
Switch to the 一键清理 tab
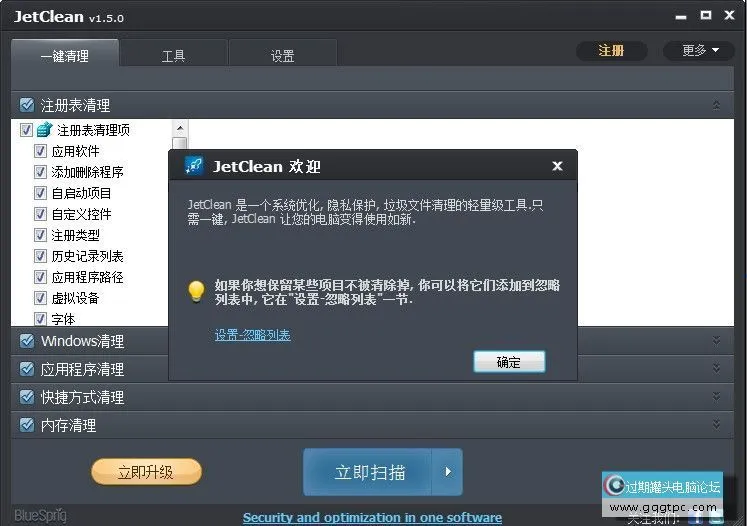coord(65,55)
